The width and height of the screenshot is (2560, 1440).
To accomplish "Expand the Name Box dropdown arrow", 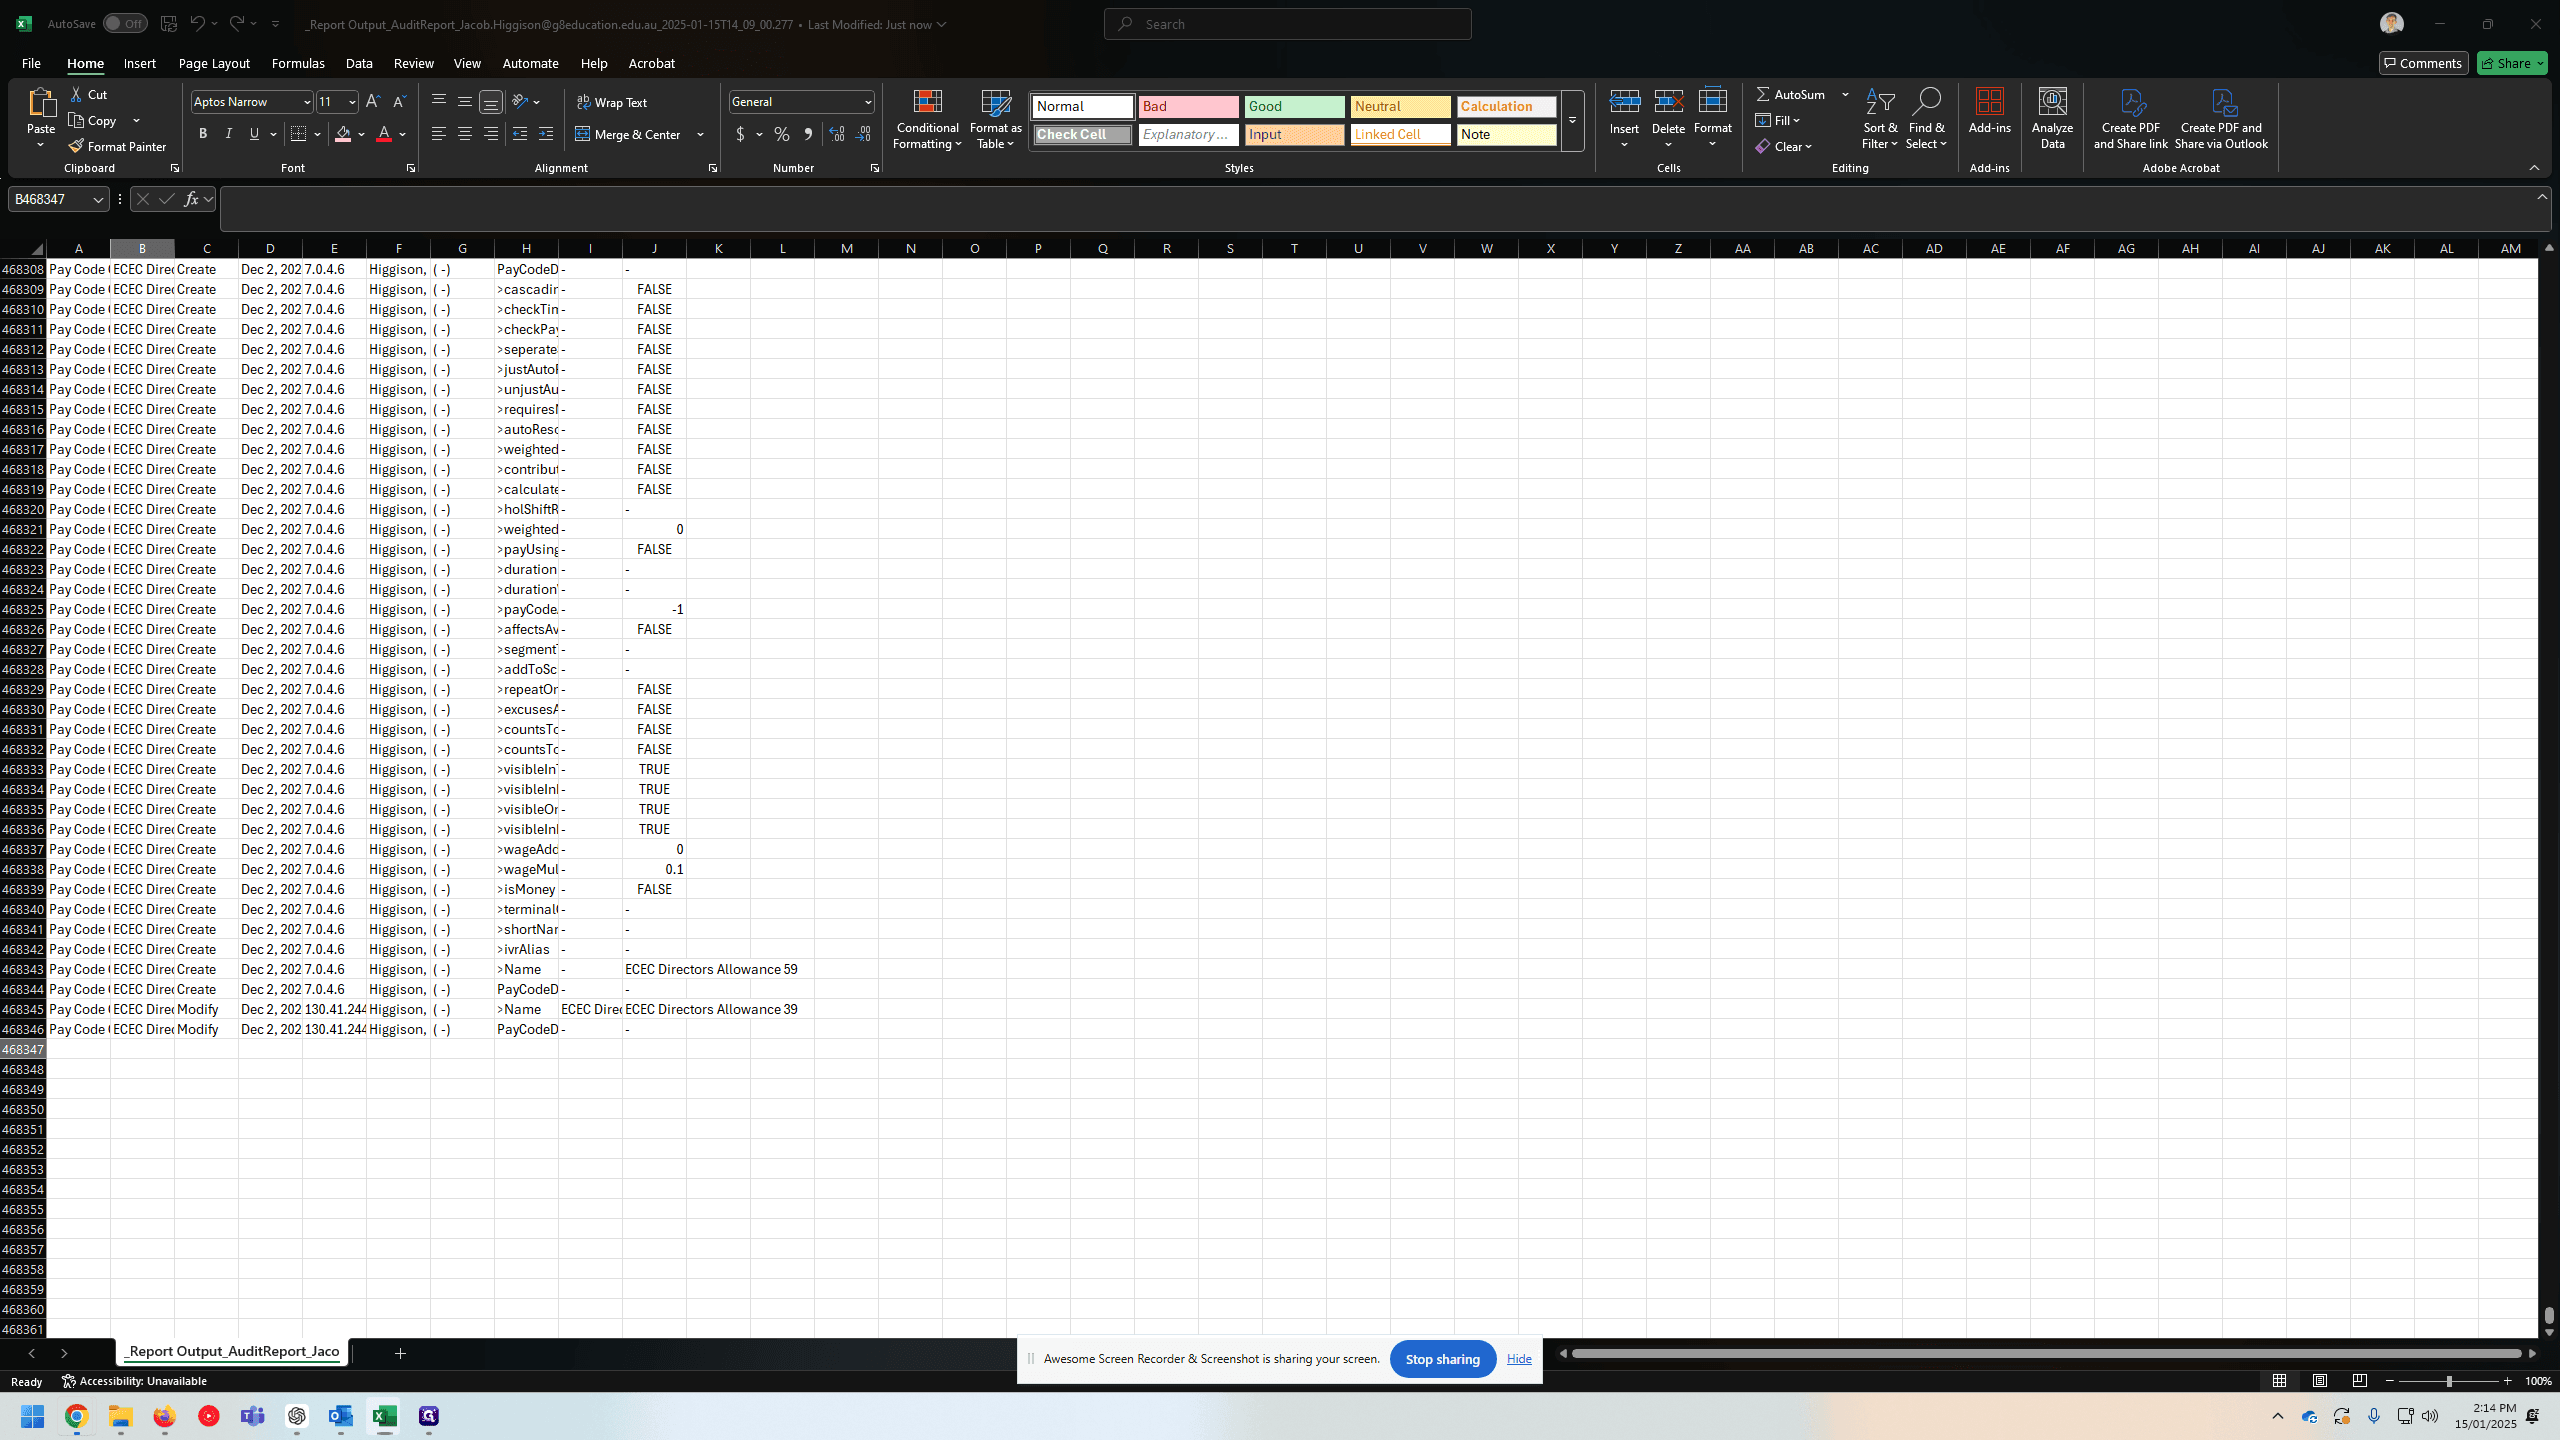I will click(x=98, y=199).
